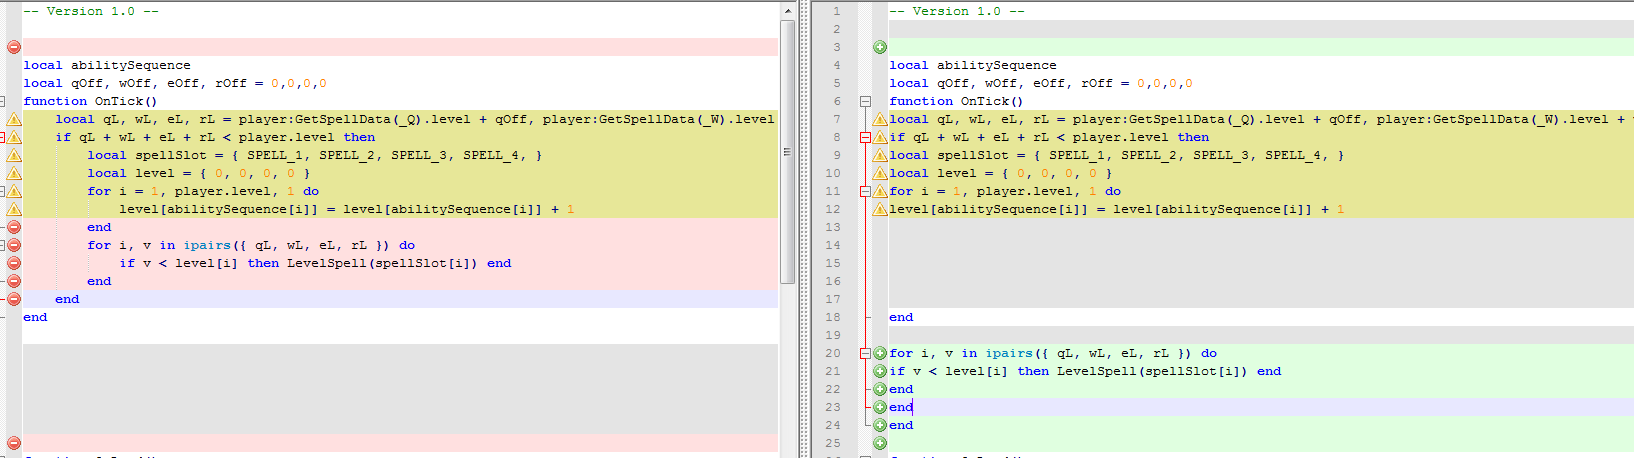Collapse the 'for i, v in ipairs' fold on line 20

[866, 353]
